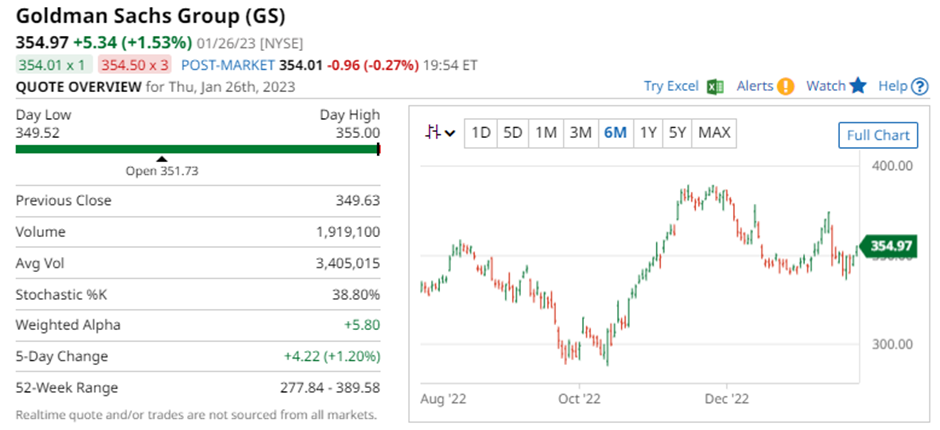The image size is (940, 430).
Task: Open the chart type dropdown
Action: click(440, 132)
